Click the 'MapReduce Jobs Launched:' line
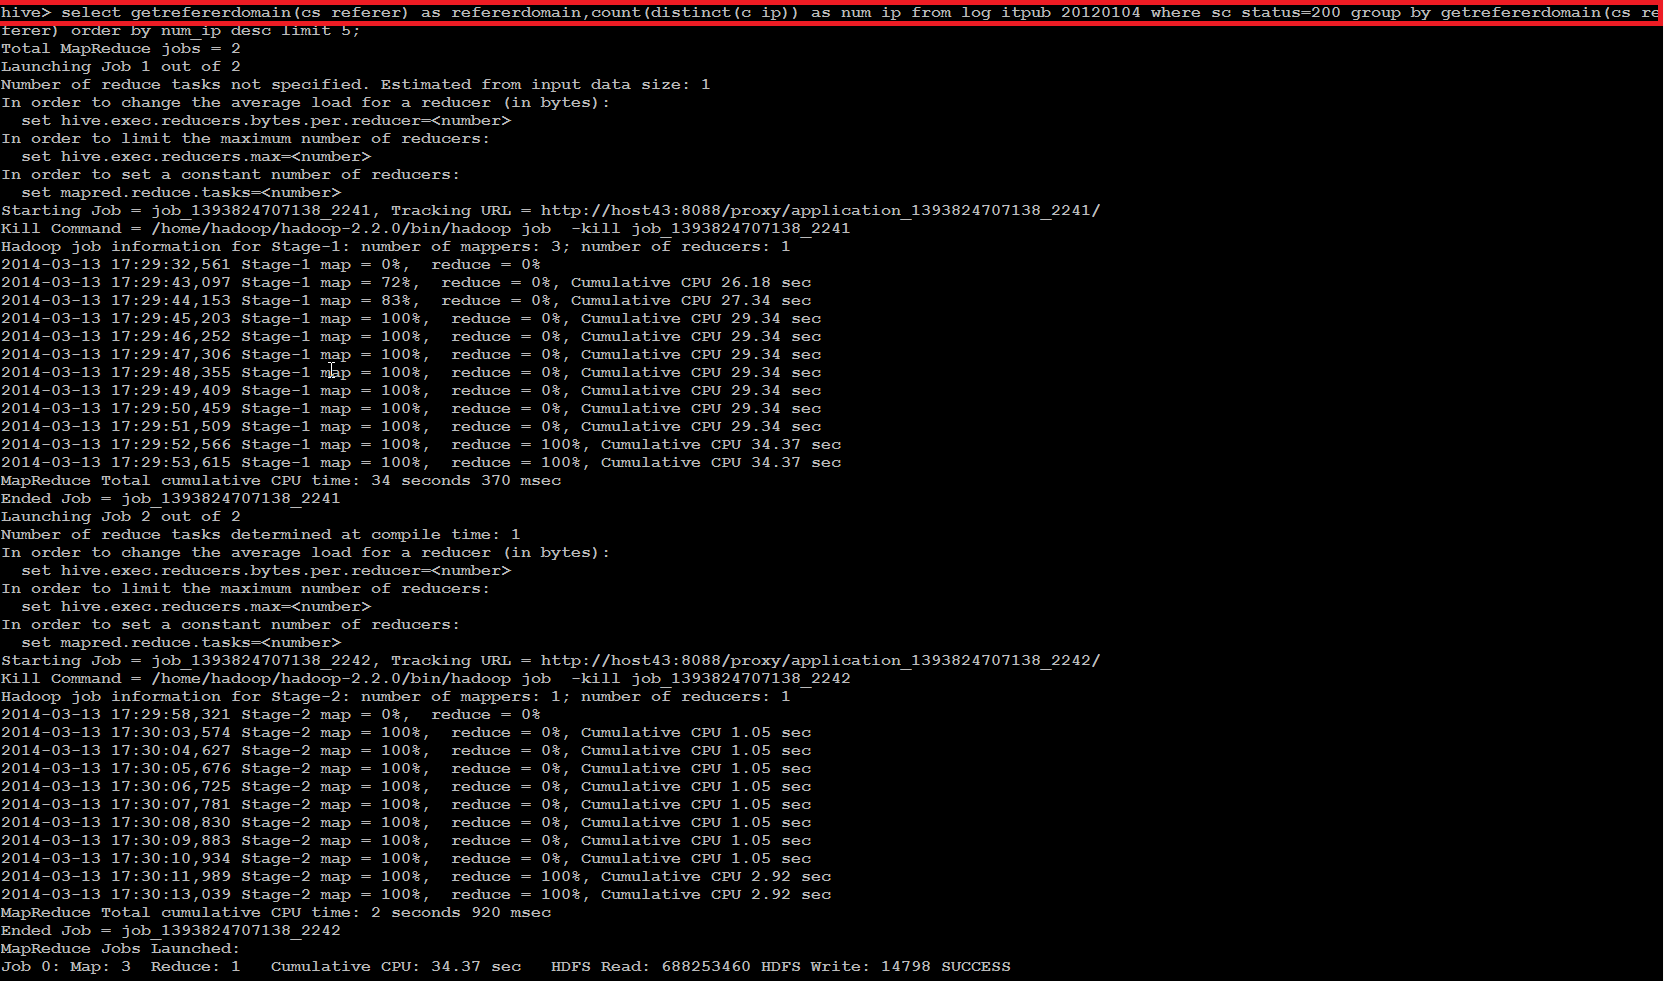The height and width of the screenshot is (981, 1664). [x=120, y=949]
